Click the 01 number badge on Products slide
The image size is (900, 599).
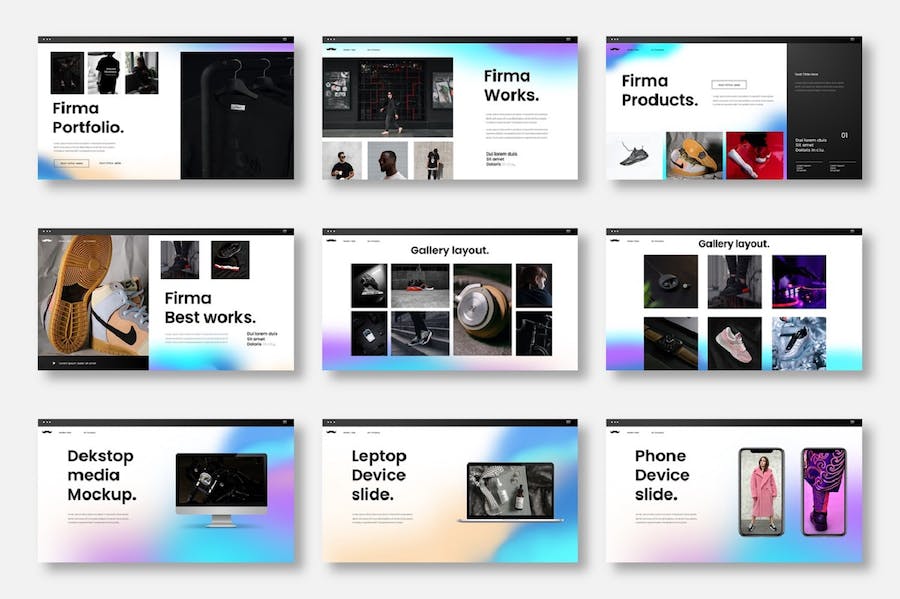click(x=844, y=135)
